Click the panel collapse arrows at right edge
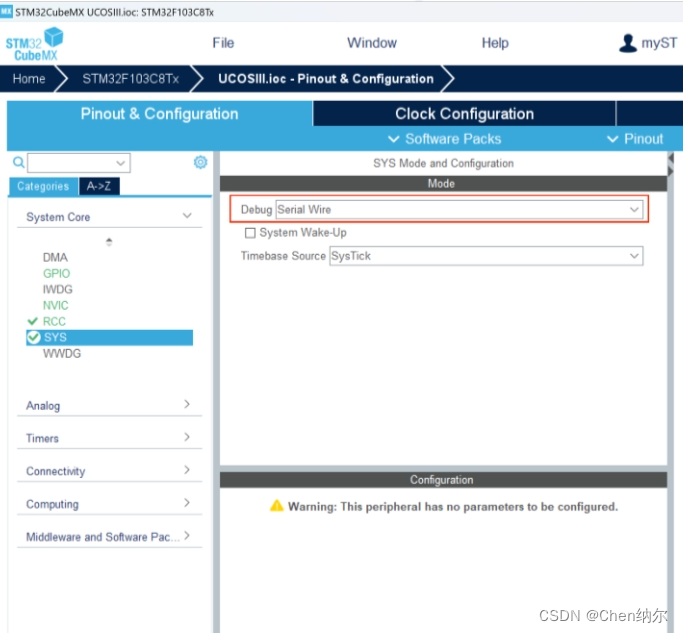This screenshot has width=683, height=633. (x=671, y=165)
